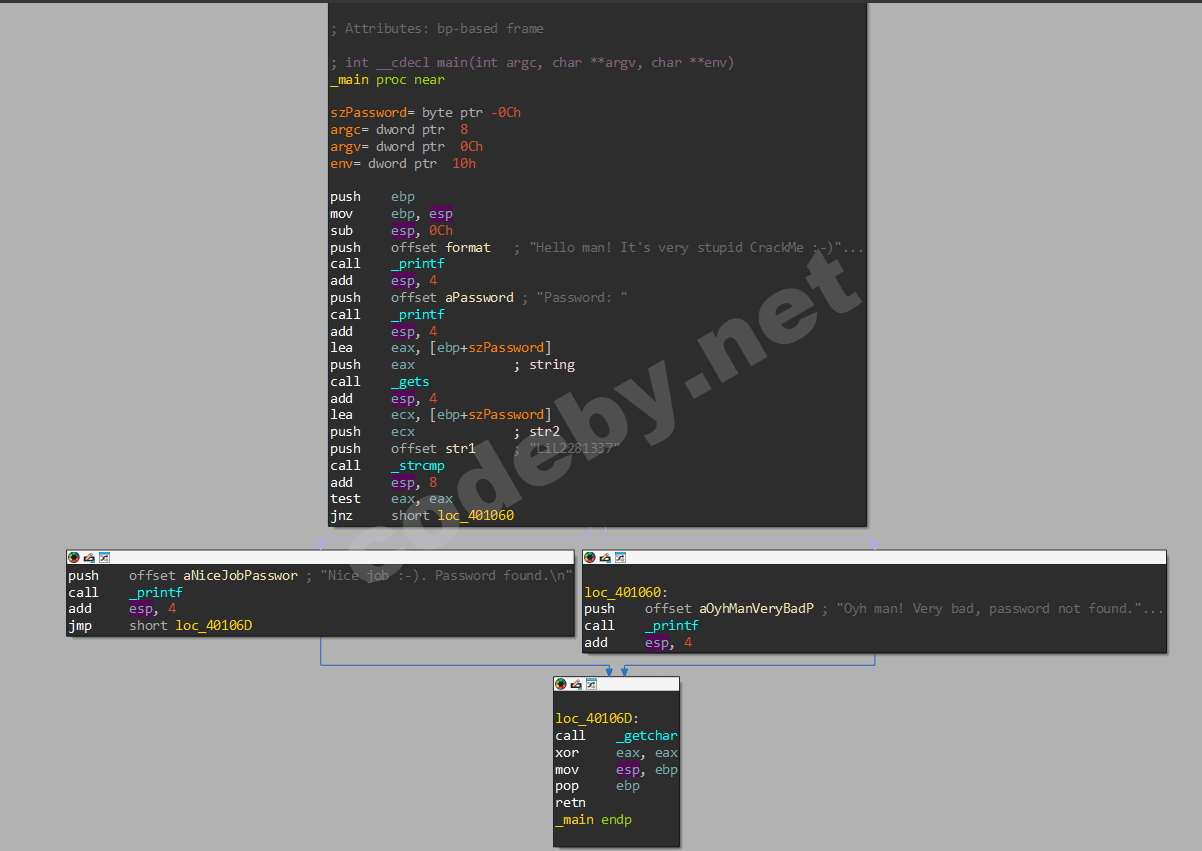Click the graph icon on the 'Nice job' node
Viewport: 1202px width, 851px height.
coord(104,557)
